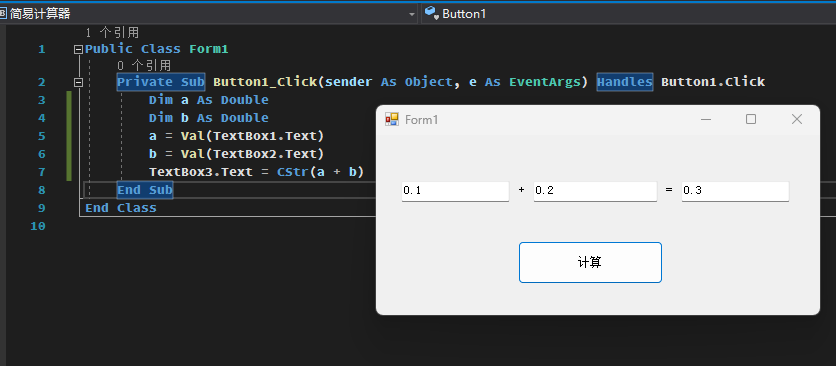The height and width of the screenshot is (366, 836).
Task: Click the 简易计算器 project icon
Action: (x=3, y=13)
